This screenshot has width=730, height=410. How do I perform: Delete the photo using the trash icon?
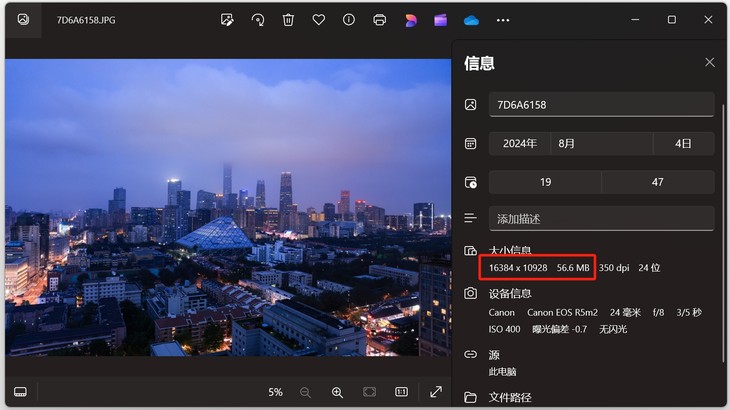(288, 20)
